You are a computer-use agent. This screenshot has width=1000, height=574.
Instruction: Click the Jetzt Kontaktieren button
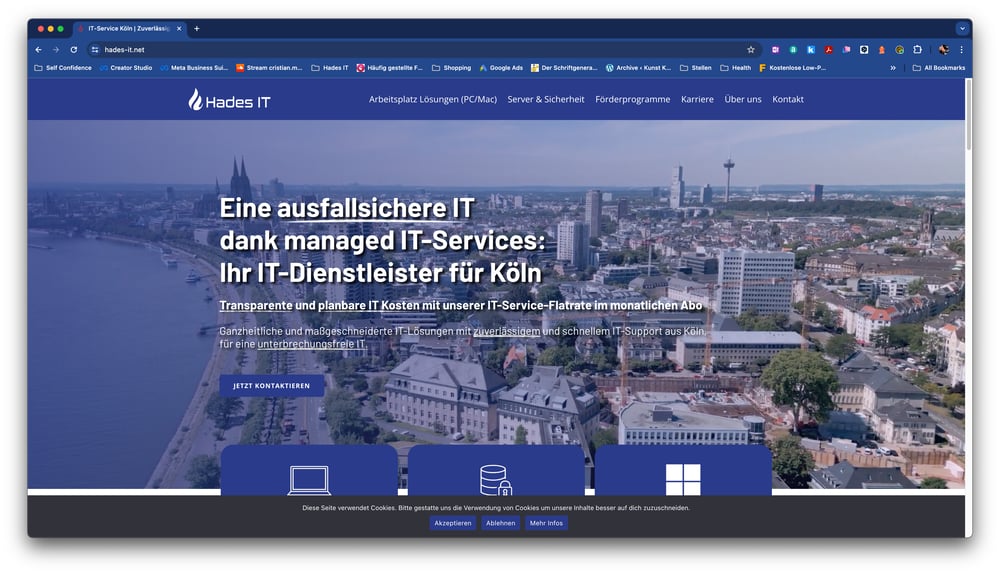tap(272, 386)
